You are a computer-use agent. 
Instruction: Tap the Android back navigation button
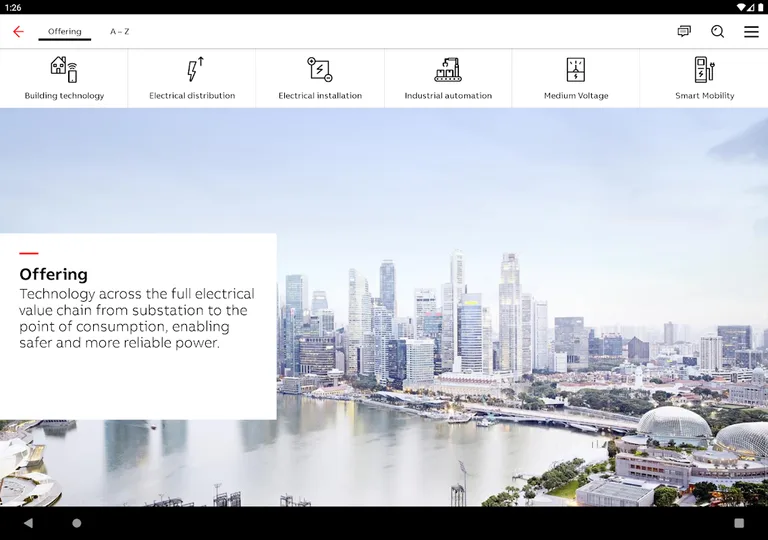coord(28,523)
